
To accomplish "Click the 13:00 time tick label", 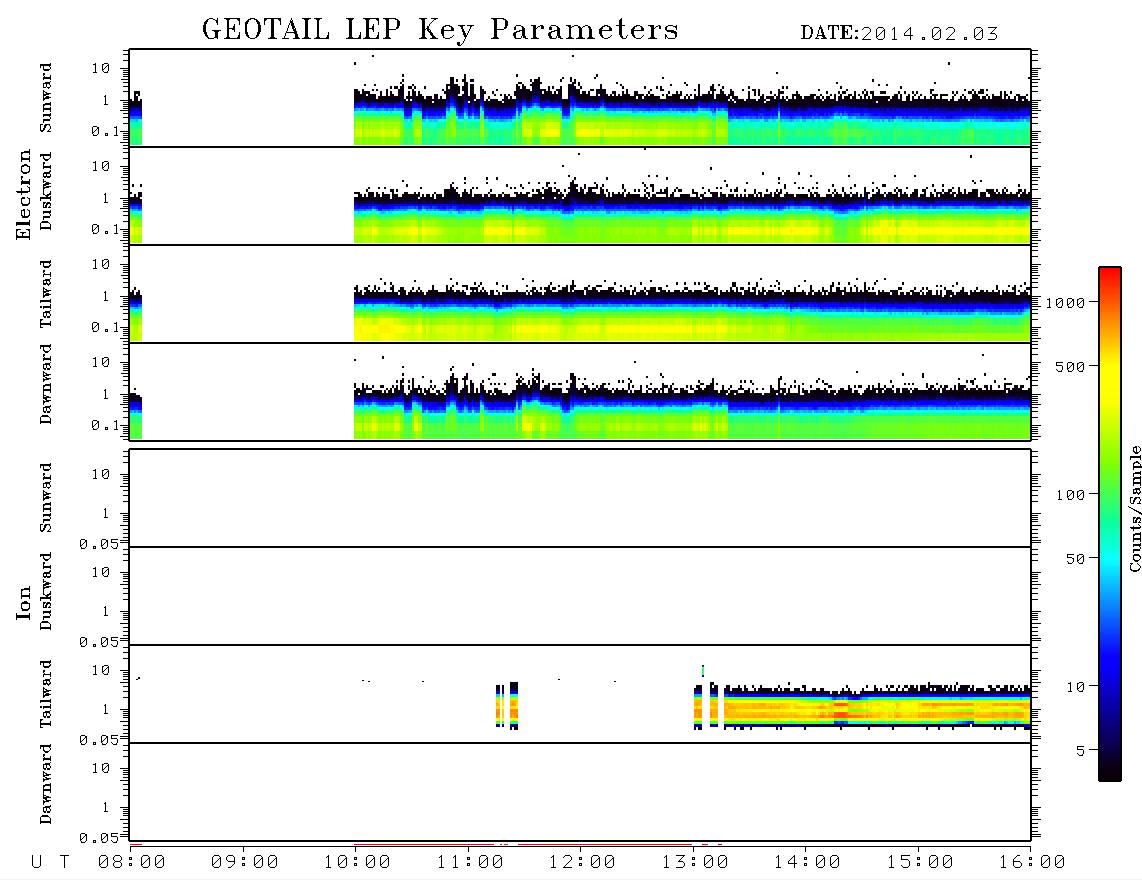I will click(x=695, y=863).
